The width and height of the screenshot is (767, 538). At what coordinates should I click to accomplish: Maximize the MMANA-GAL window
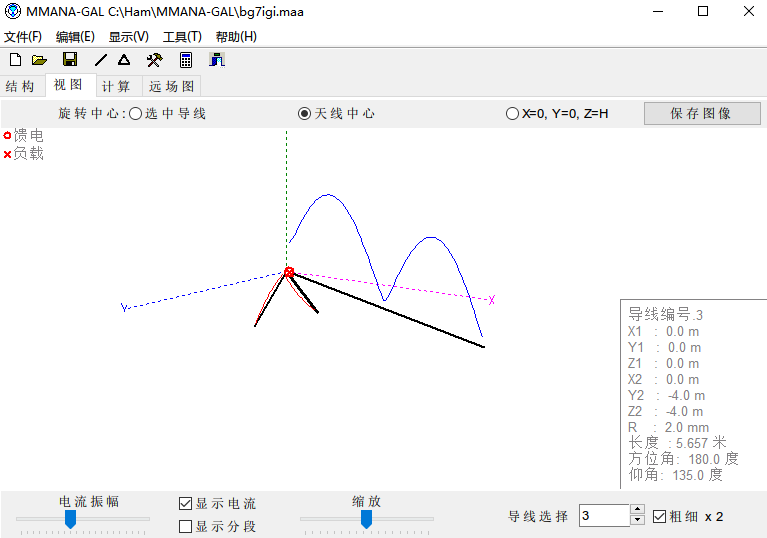(x=703, y=11)
